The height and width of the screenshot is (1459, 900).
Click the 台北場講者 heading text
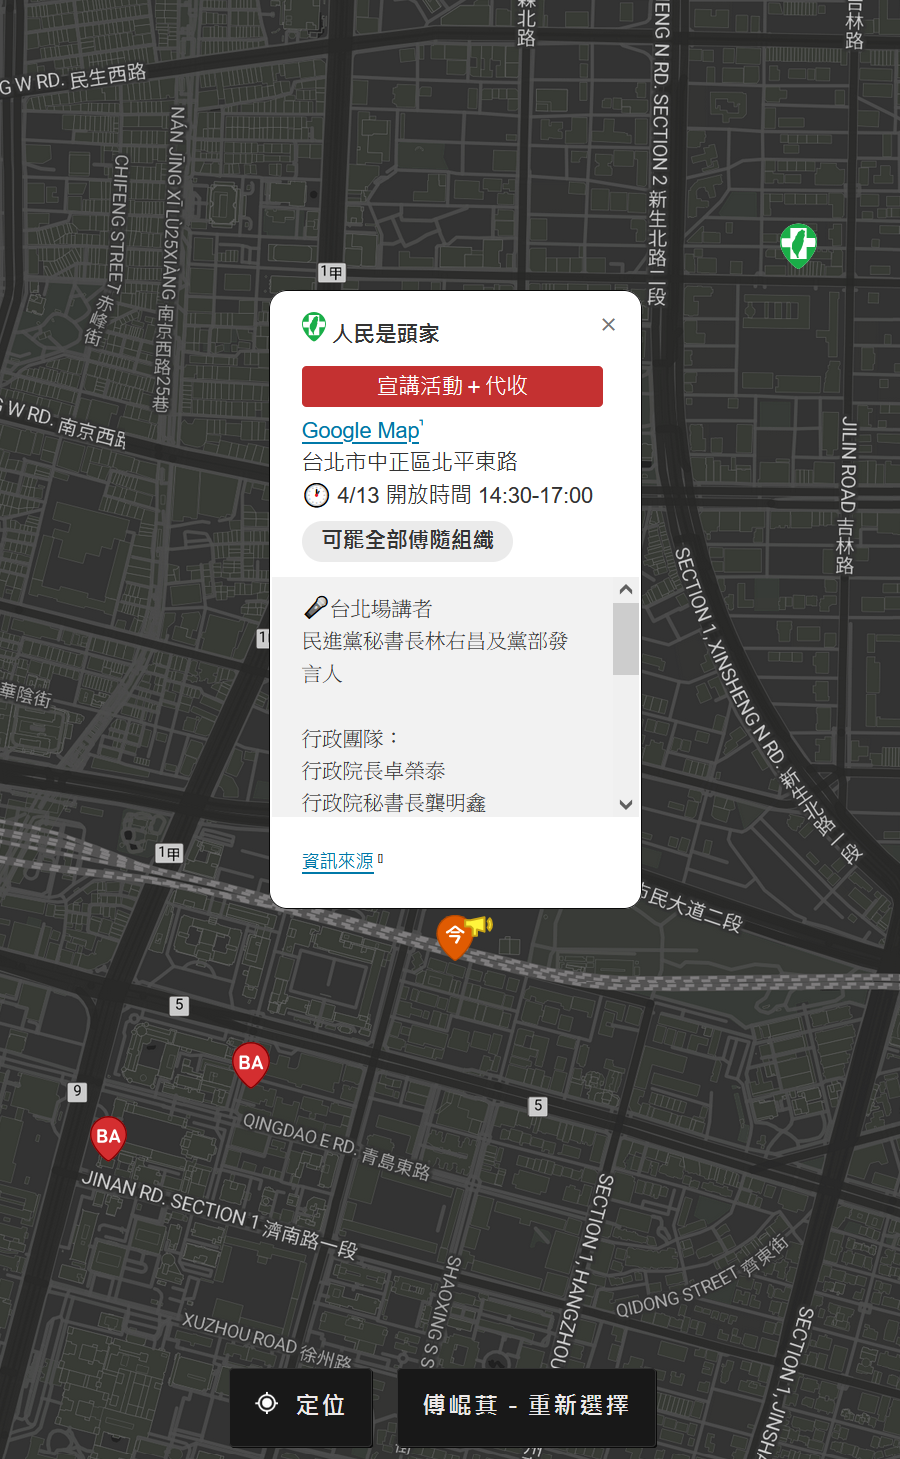pos(381,609)
